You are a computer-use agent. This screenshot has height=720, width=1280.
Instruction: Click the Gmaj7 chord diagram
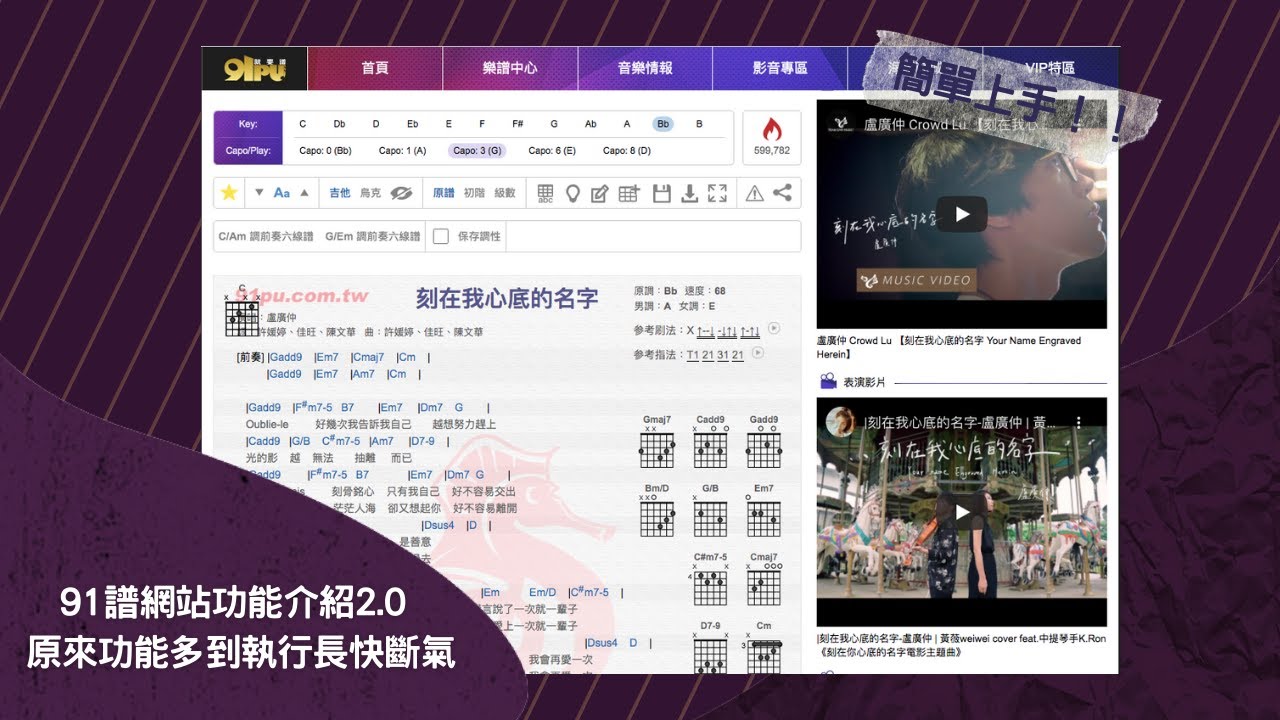(657, 442)
